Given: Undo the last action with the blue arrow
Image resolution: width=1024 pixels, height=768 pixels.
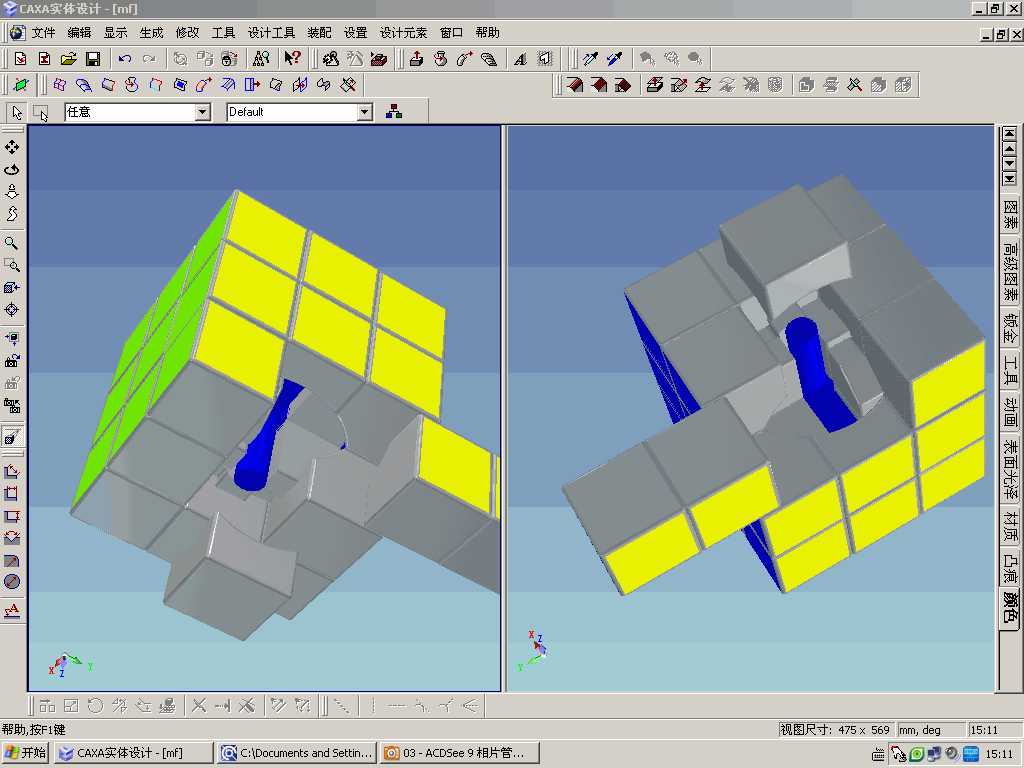Looking at the screenshot, I should coord(125,59).
